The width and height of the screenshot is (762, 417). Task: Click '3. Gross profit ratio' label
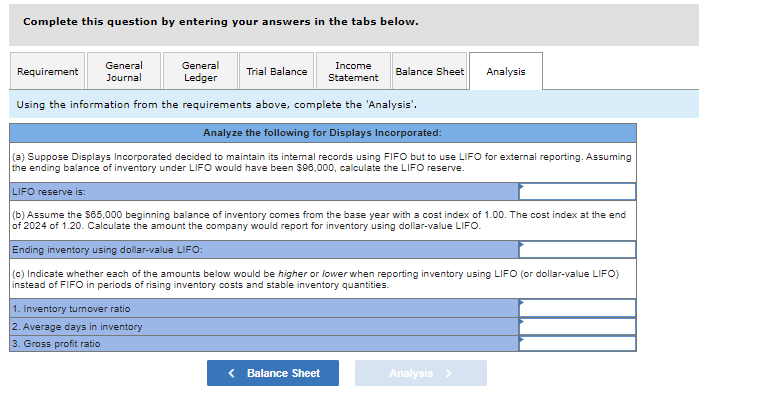coord(56,344)
